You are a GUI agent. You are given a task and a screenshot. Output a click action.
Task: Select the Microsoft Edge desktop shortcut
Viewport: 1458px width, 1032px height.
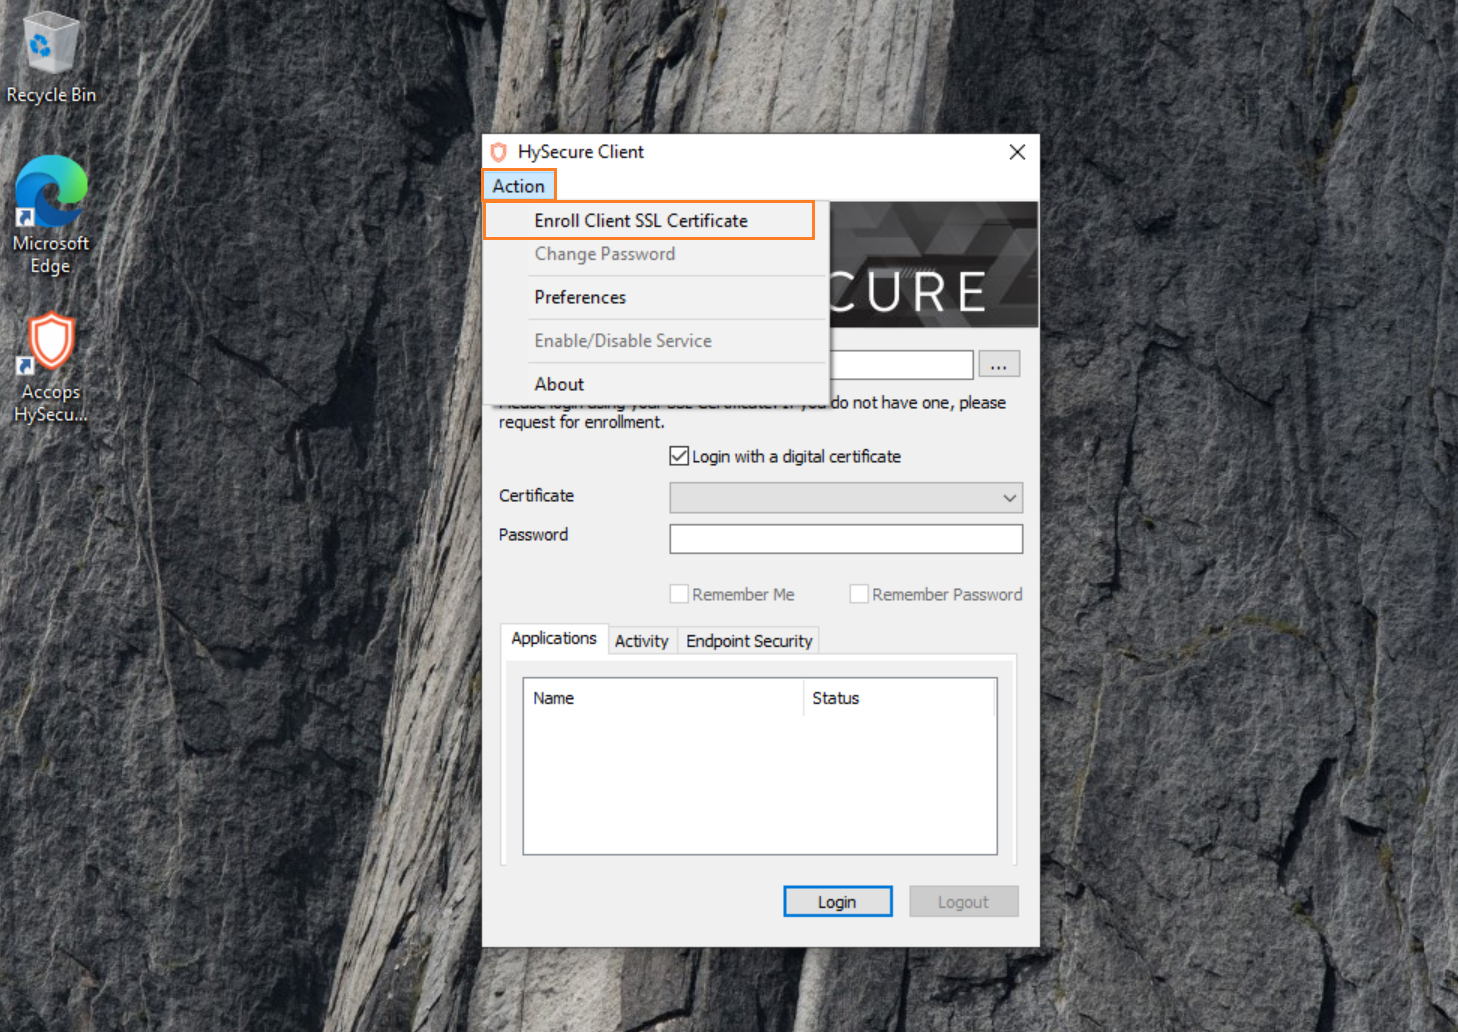click(x=51, y=215)
